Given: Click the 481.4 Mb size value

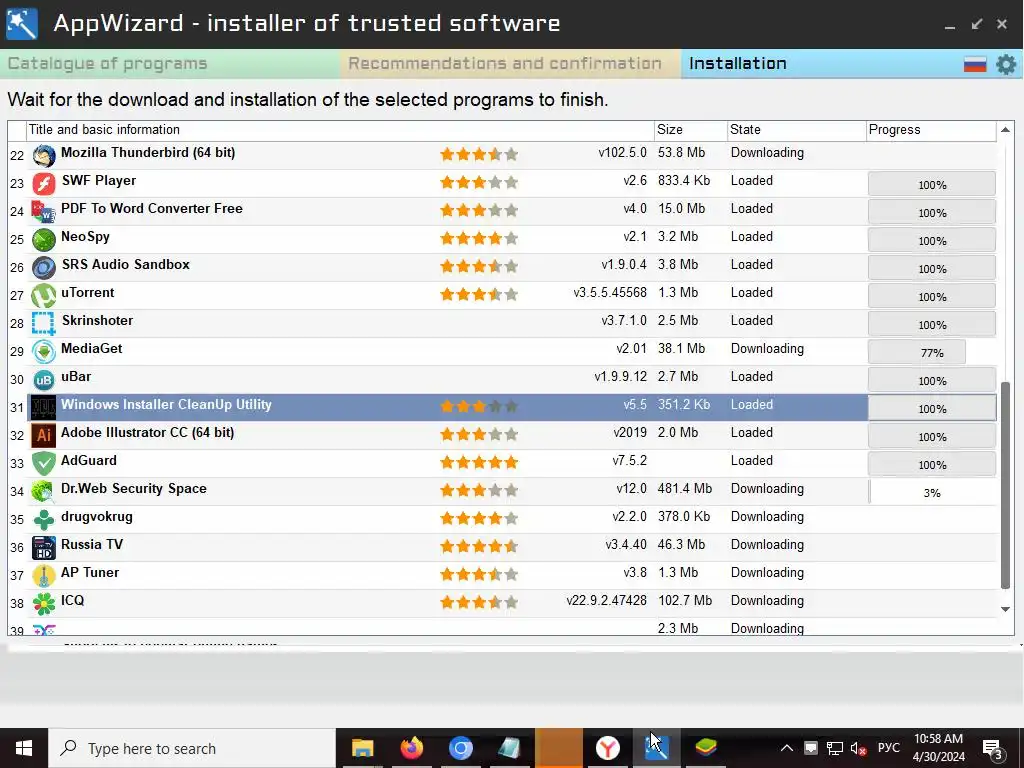Looking at the screenshot, I should tap(685, 488).
